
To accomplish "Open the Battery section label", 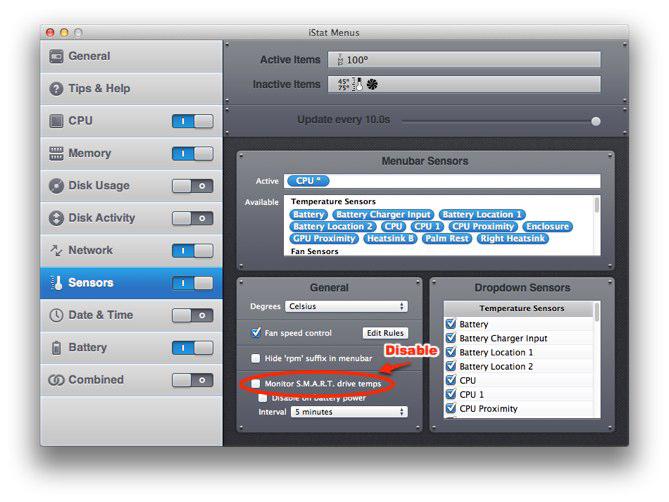I will (87, 348).
